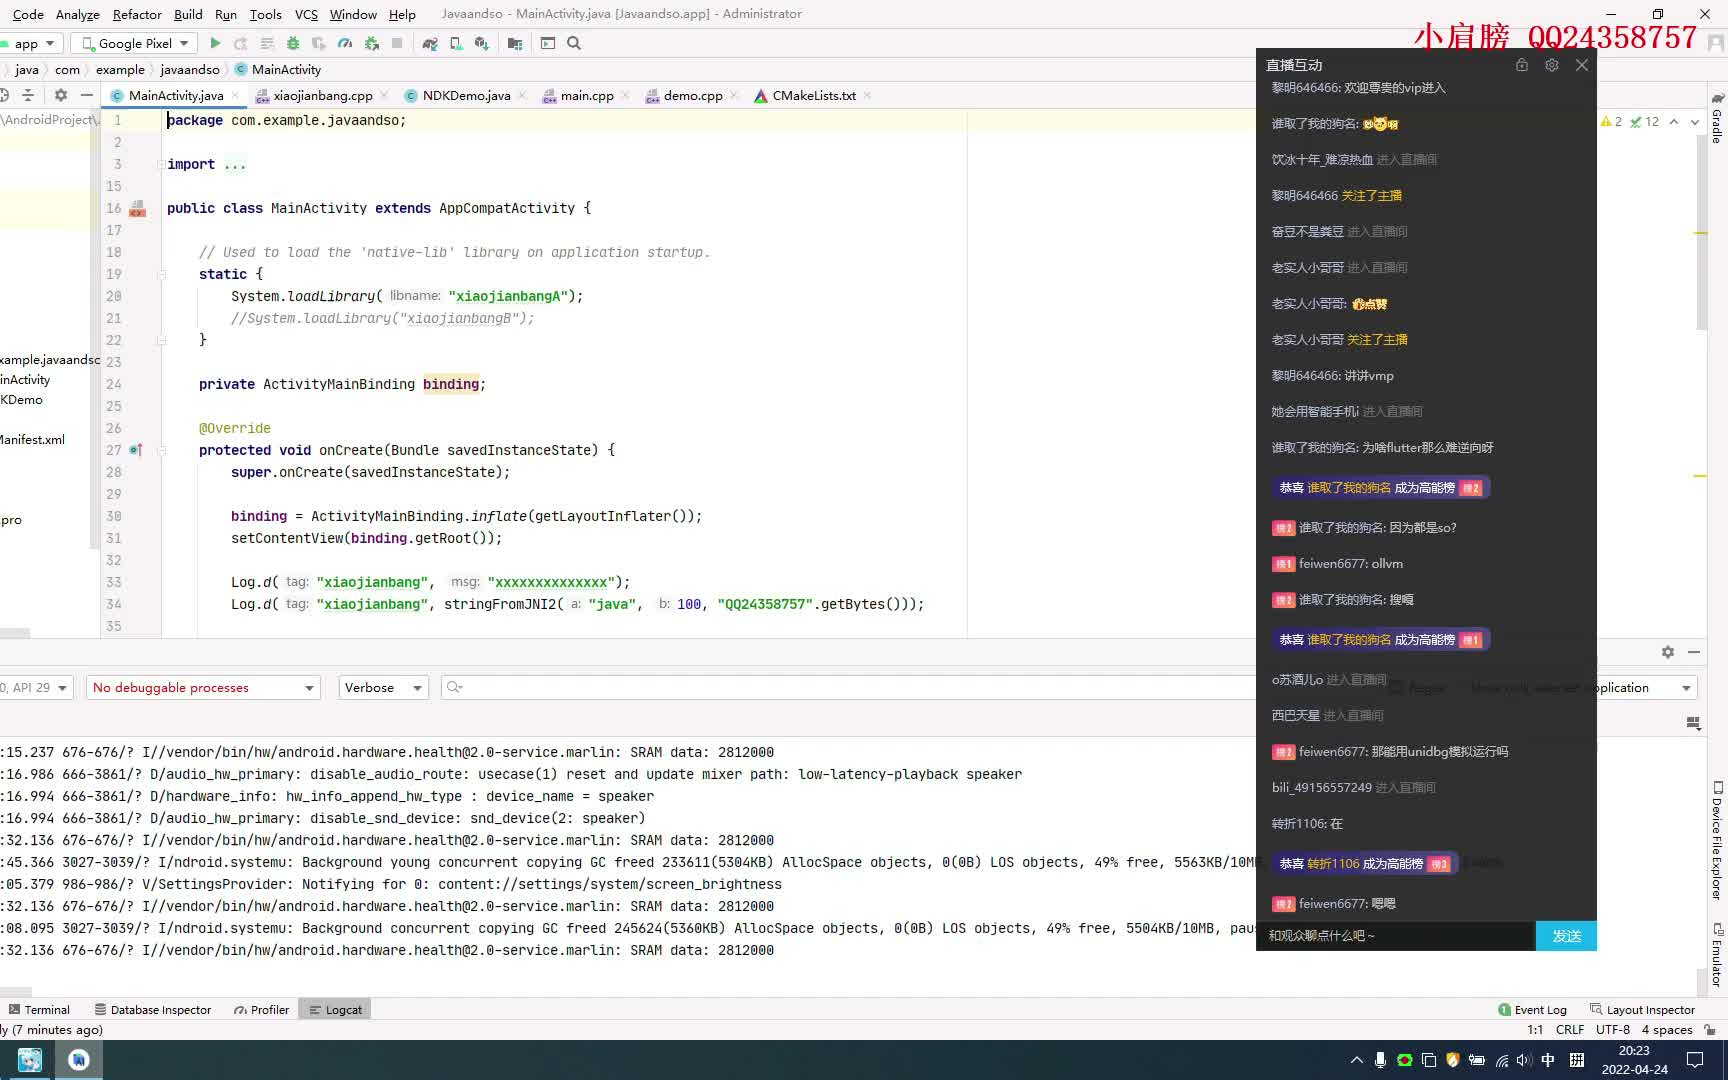Image resolution: width=1728 pixels, height=1080 pixels.
Task: Toggle the lock icon in live chat header
Action: pyautogui.click(x=1522, y=65)
